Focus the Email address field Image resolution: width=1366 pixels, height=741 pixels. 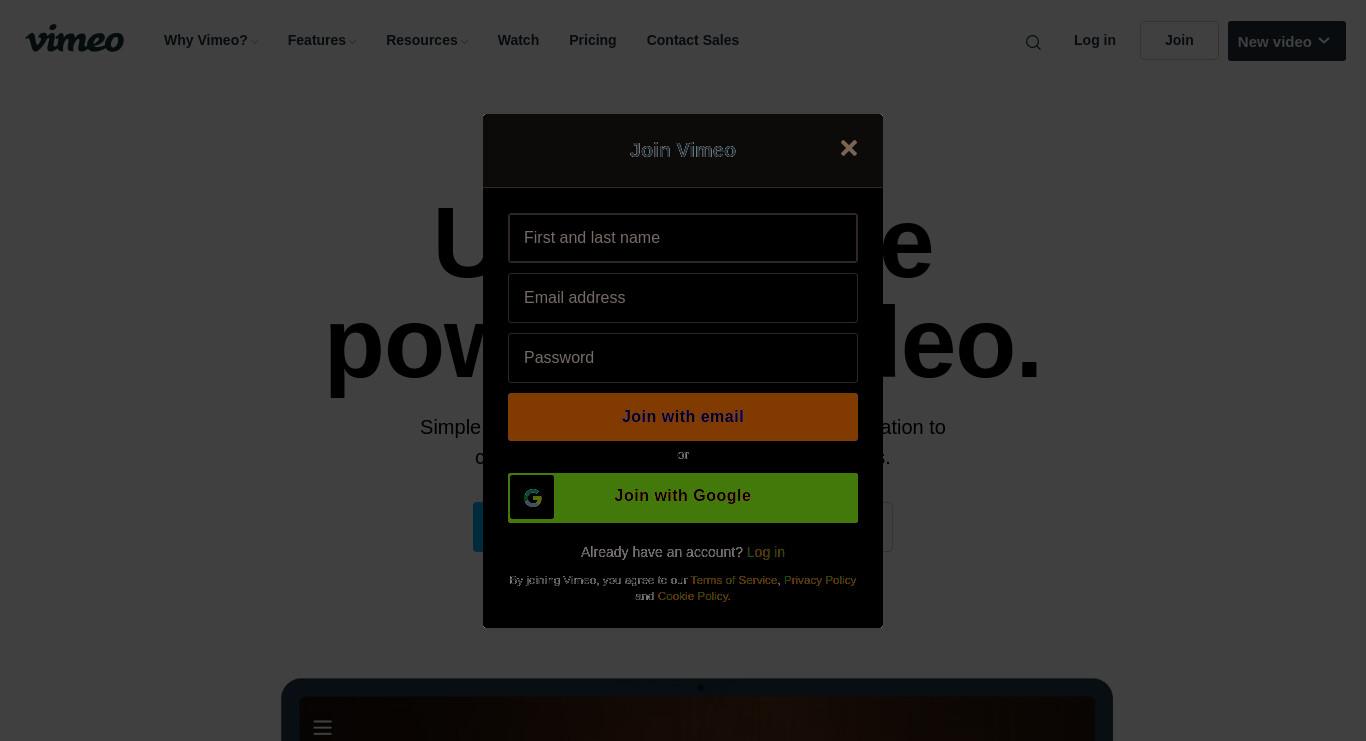click(683, 298)
